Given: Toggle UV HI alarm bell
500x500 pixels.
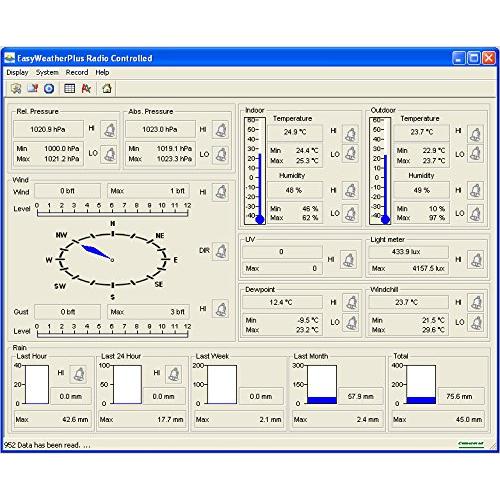Looking at the screenshot, I should point(348,260).
